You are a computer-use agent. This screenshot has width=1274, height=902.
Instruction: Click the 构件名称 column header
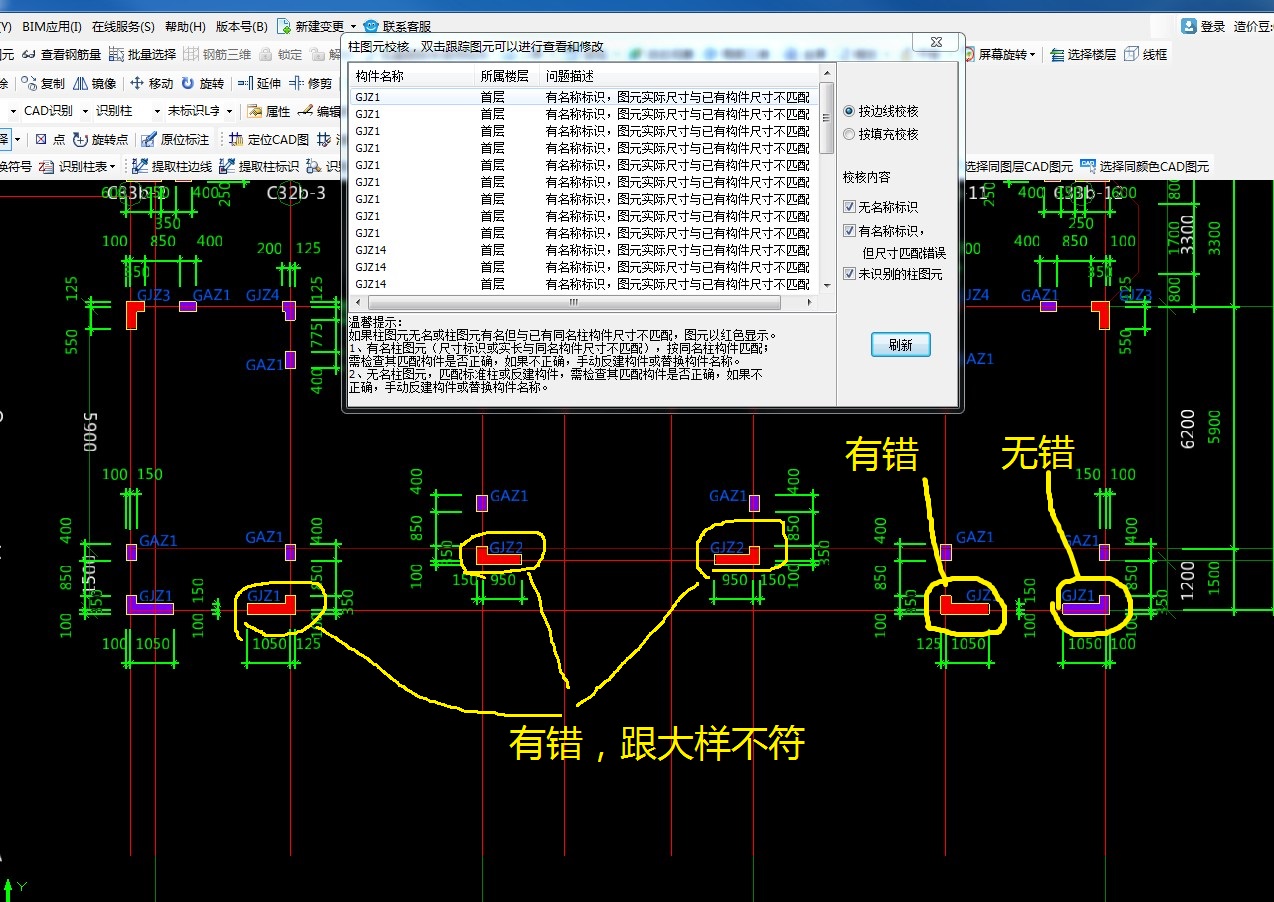(412, 76)
